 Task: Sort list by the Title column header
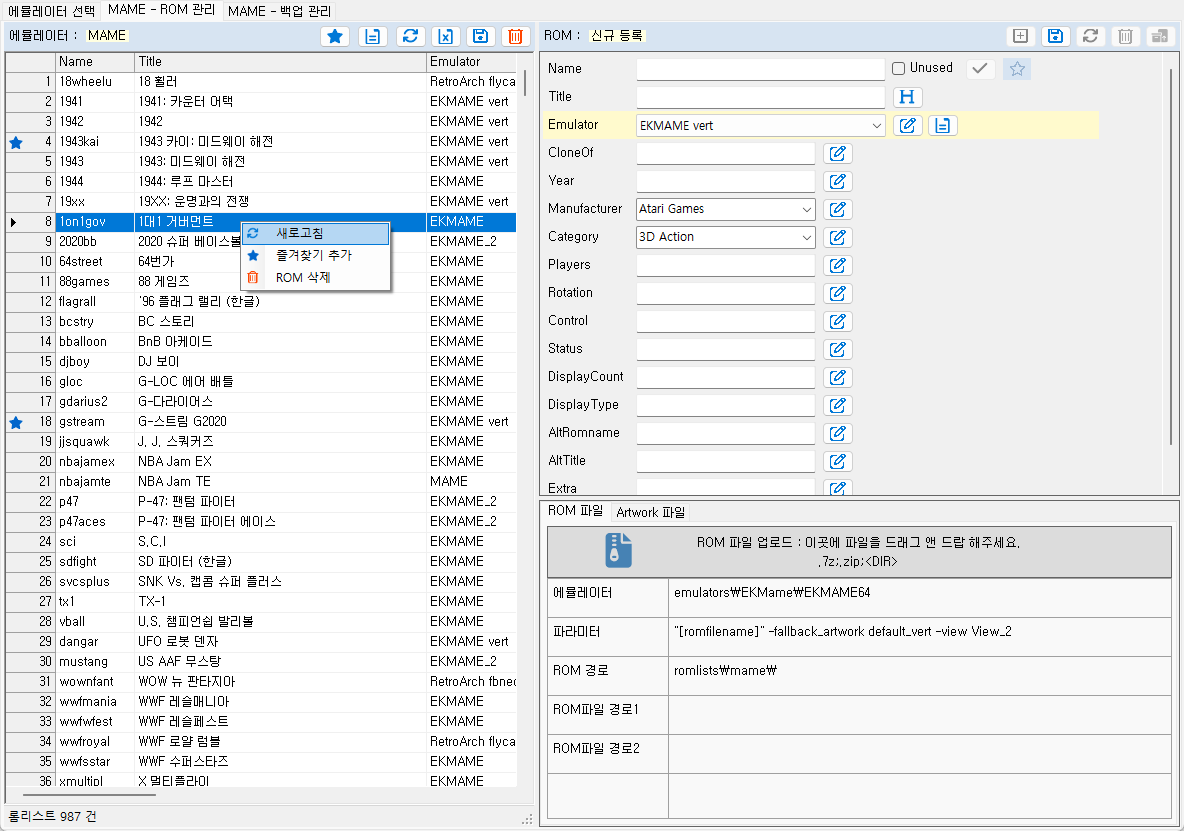click(280, 61)
